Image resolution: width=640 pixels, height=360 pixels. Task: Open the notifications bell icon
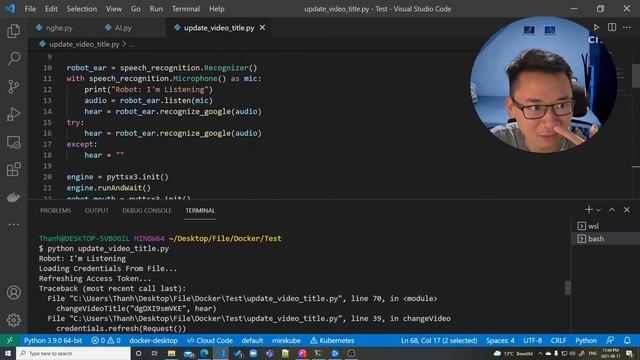(627, 340)
